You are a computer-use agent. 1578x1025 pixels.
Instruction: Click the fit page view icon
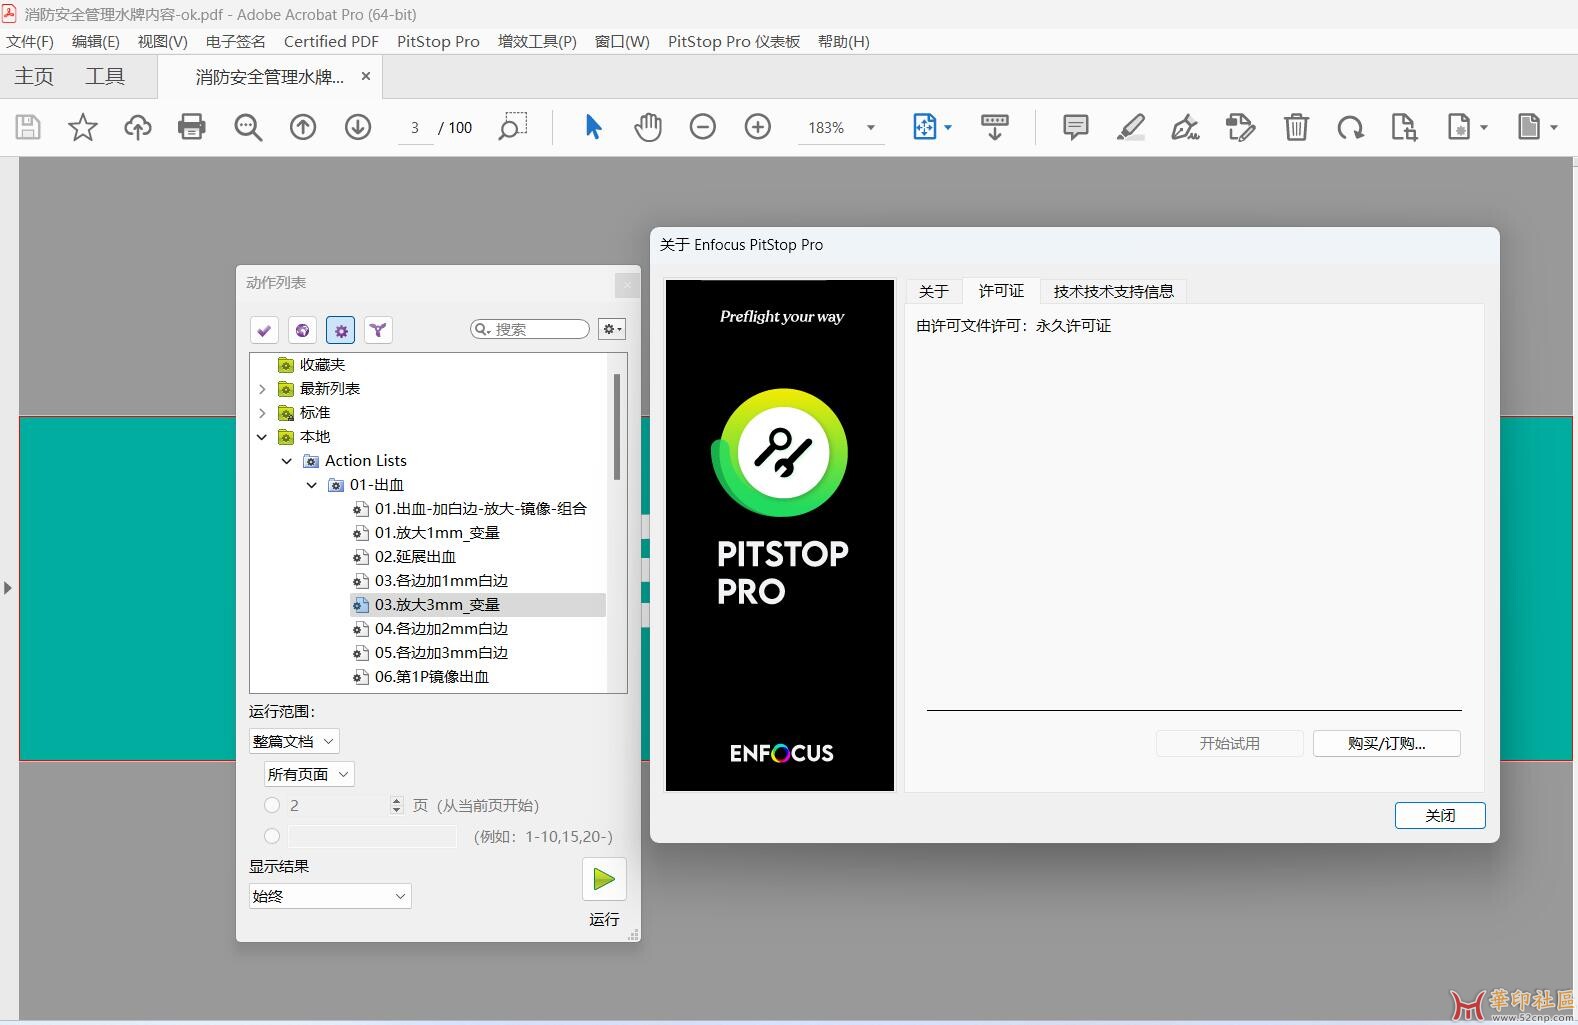coord(925,127)
